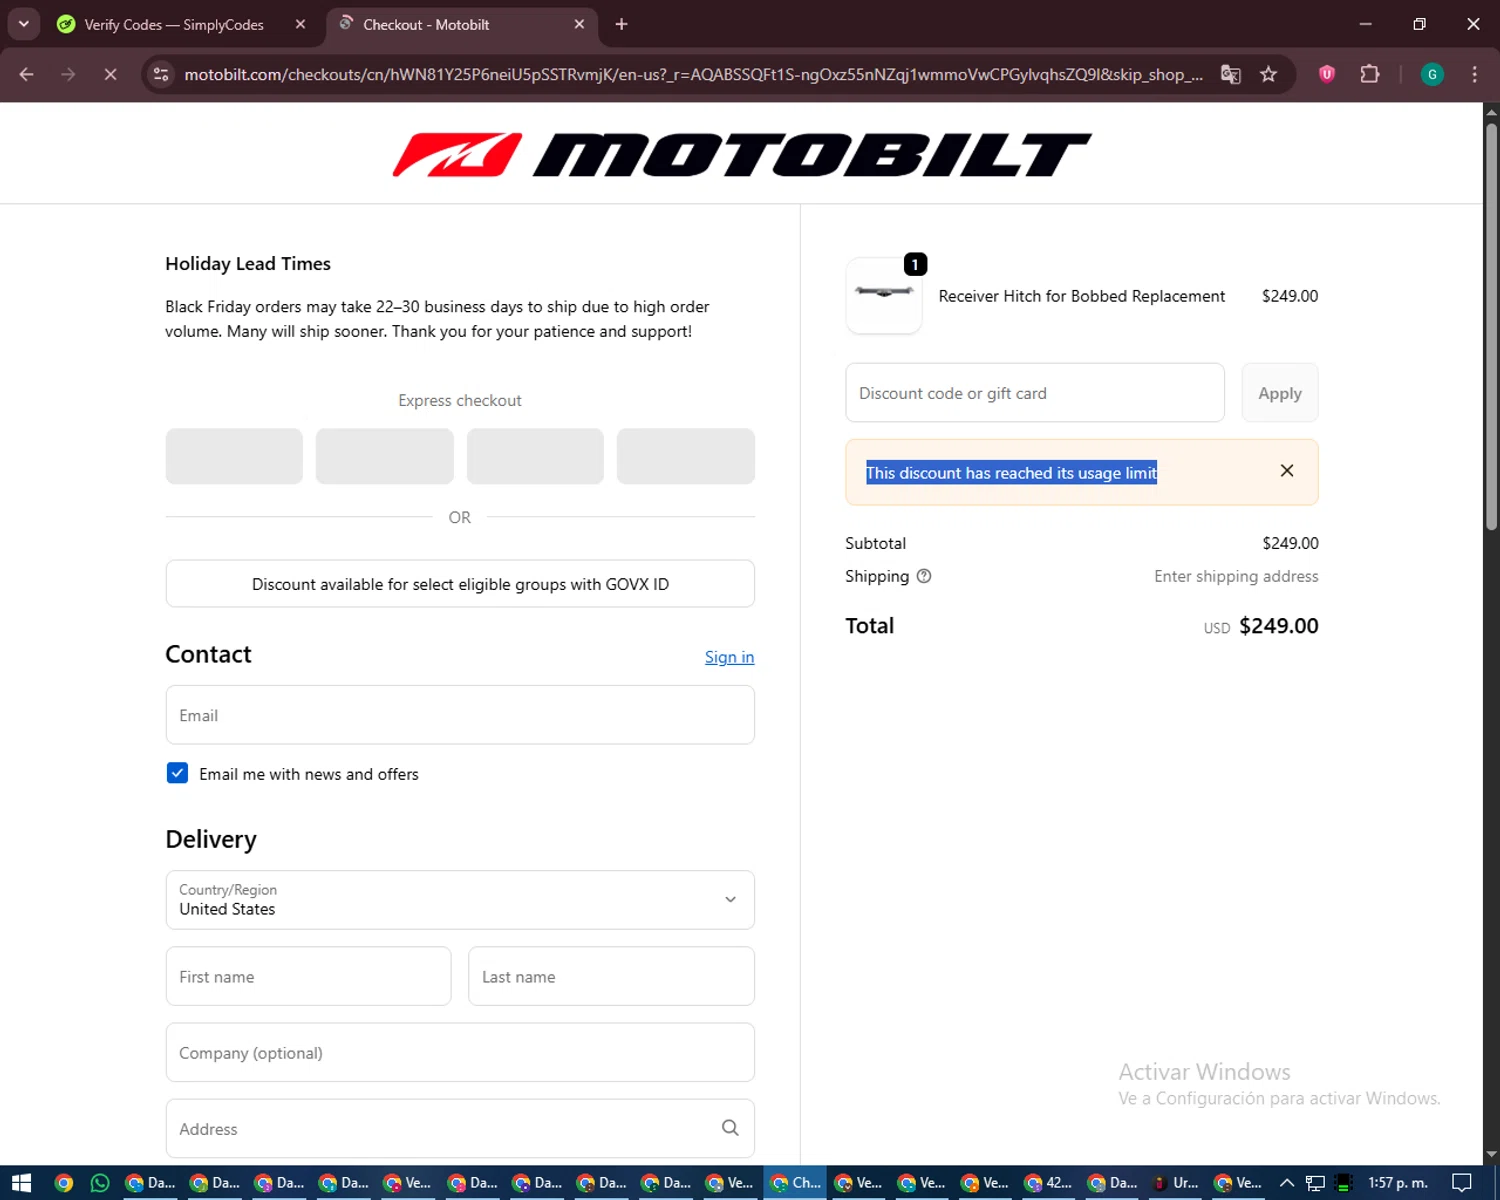Open the red shield blocker extension

pos(1327,74)
